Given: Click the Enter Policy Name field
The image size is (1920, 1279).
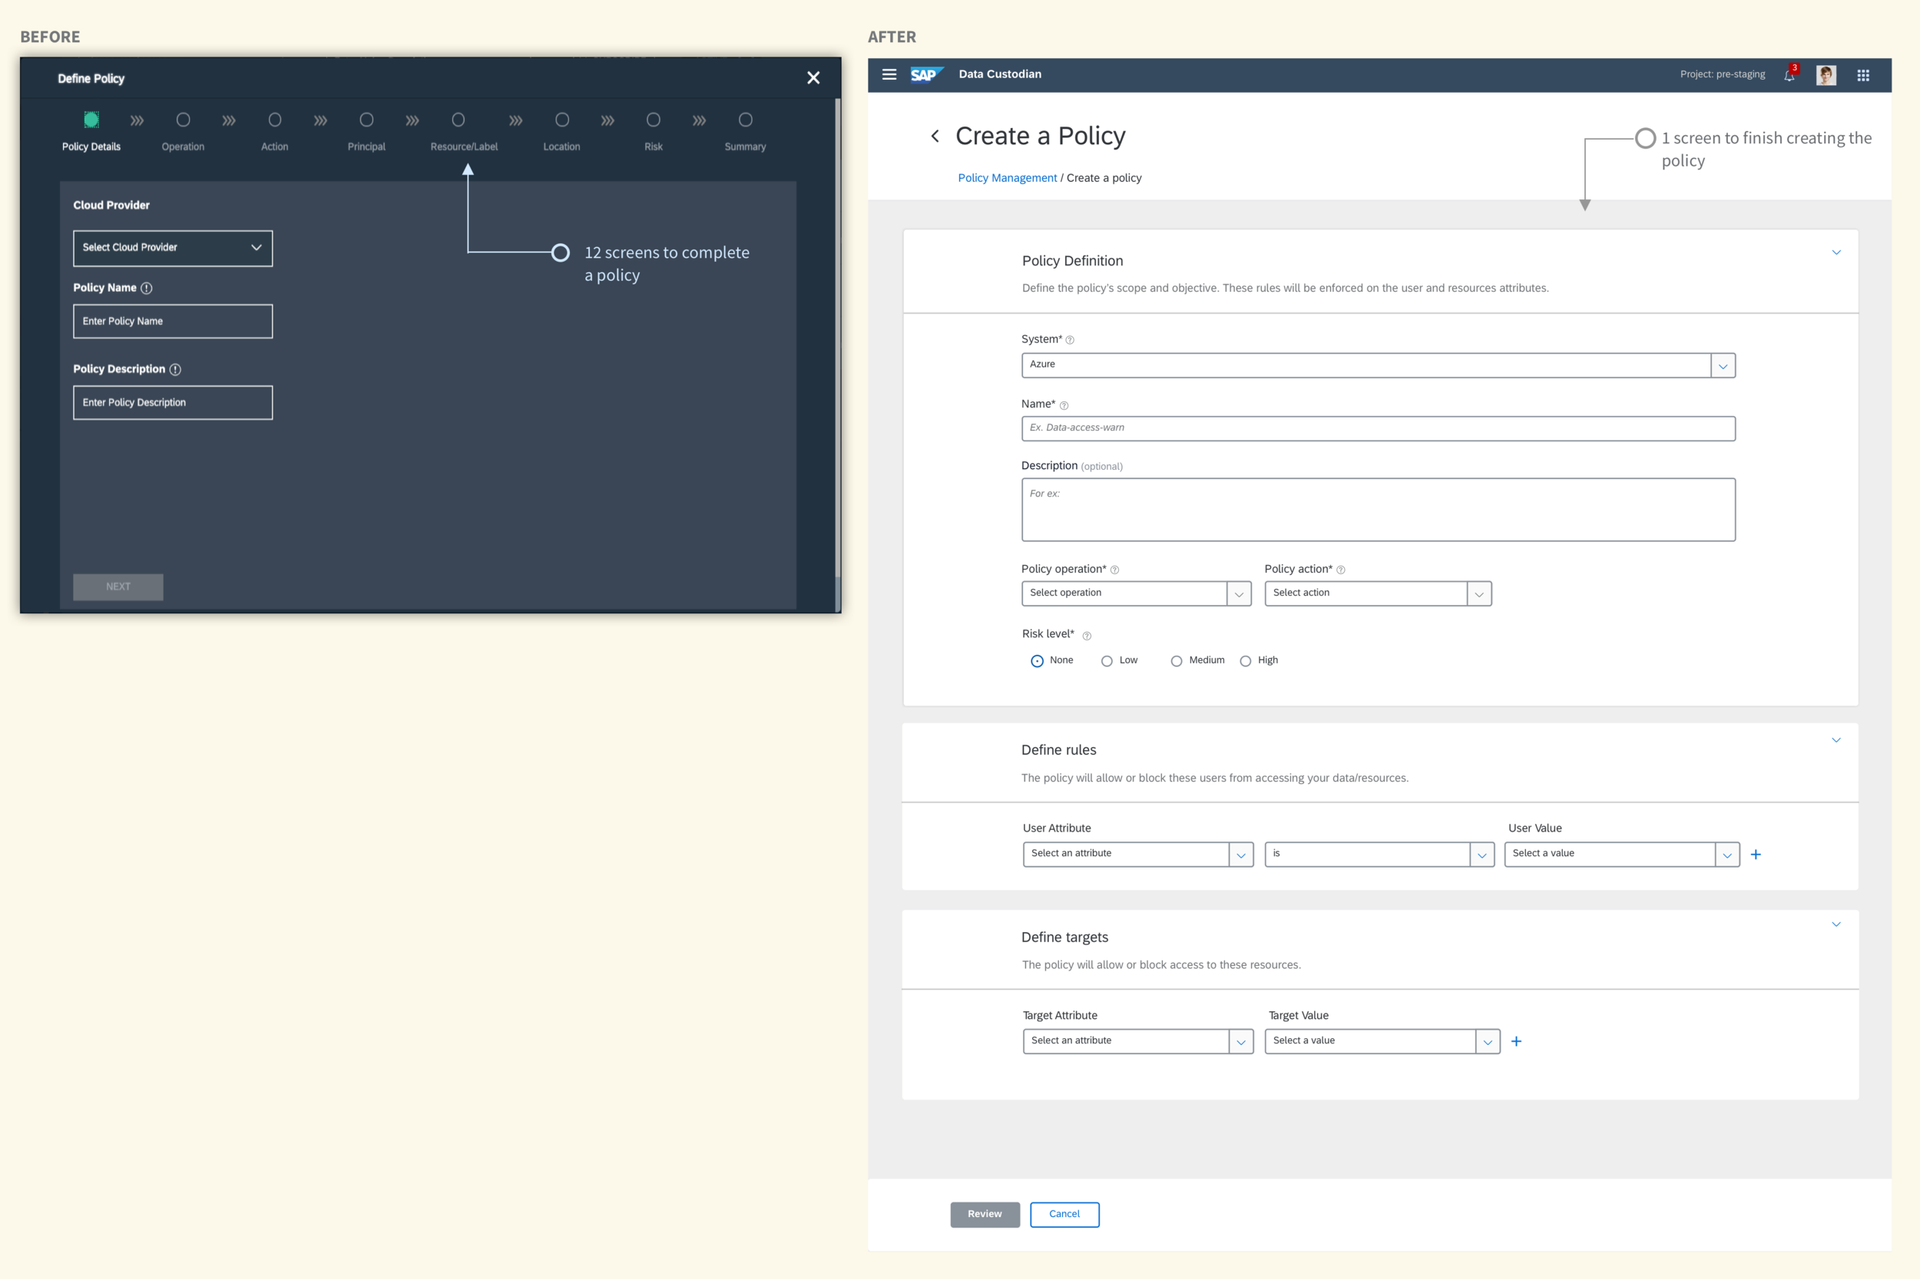Looking at the screenshot, I should pos(172,321).
